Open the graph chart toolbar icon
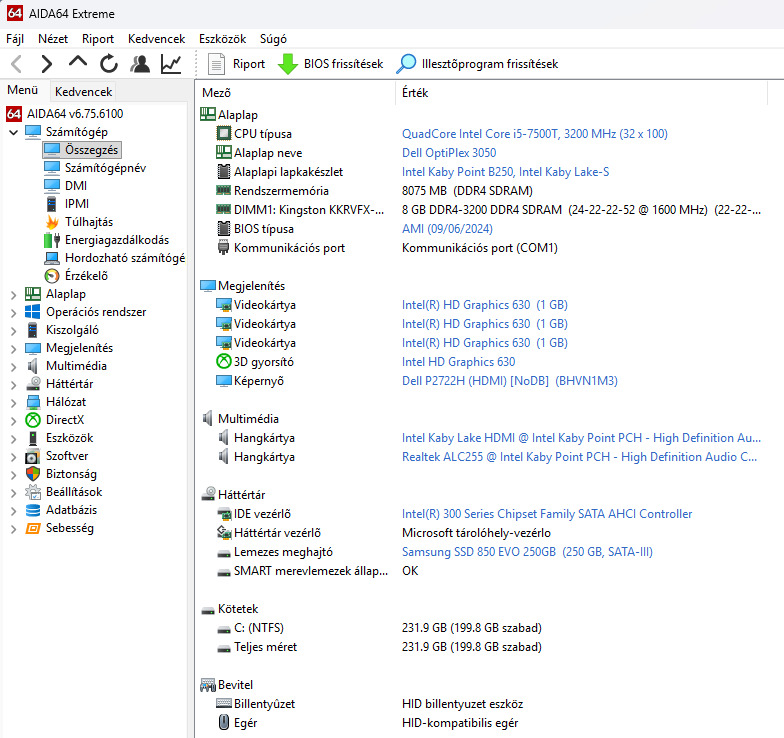 [x=171, y=64]
